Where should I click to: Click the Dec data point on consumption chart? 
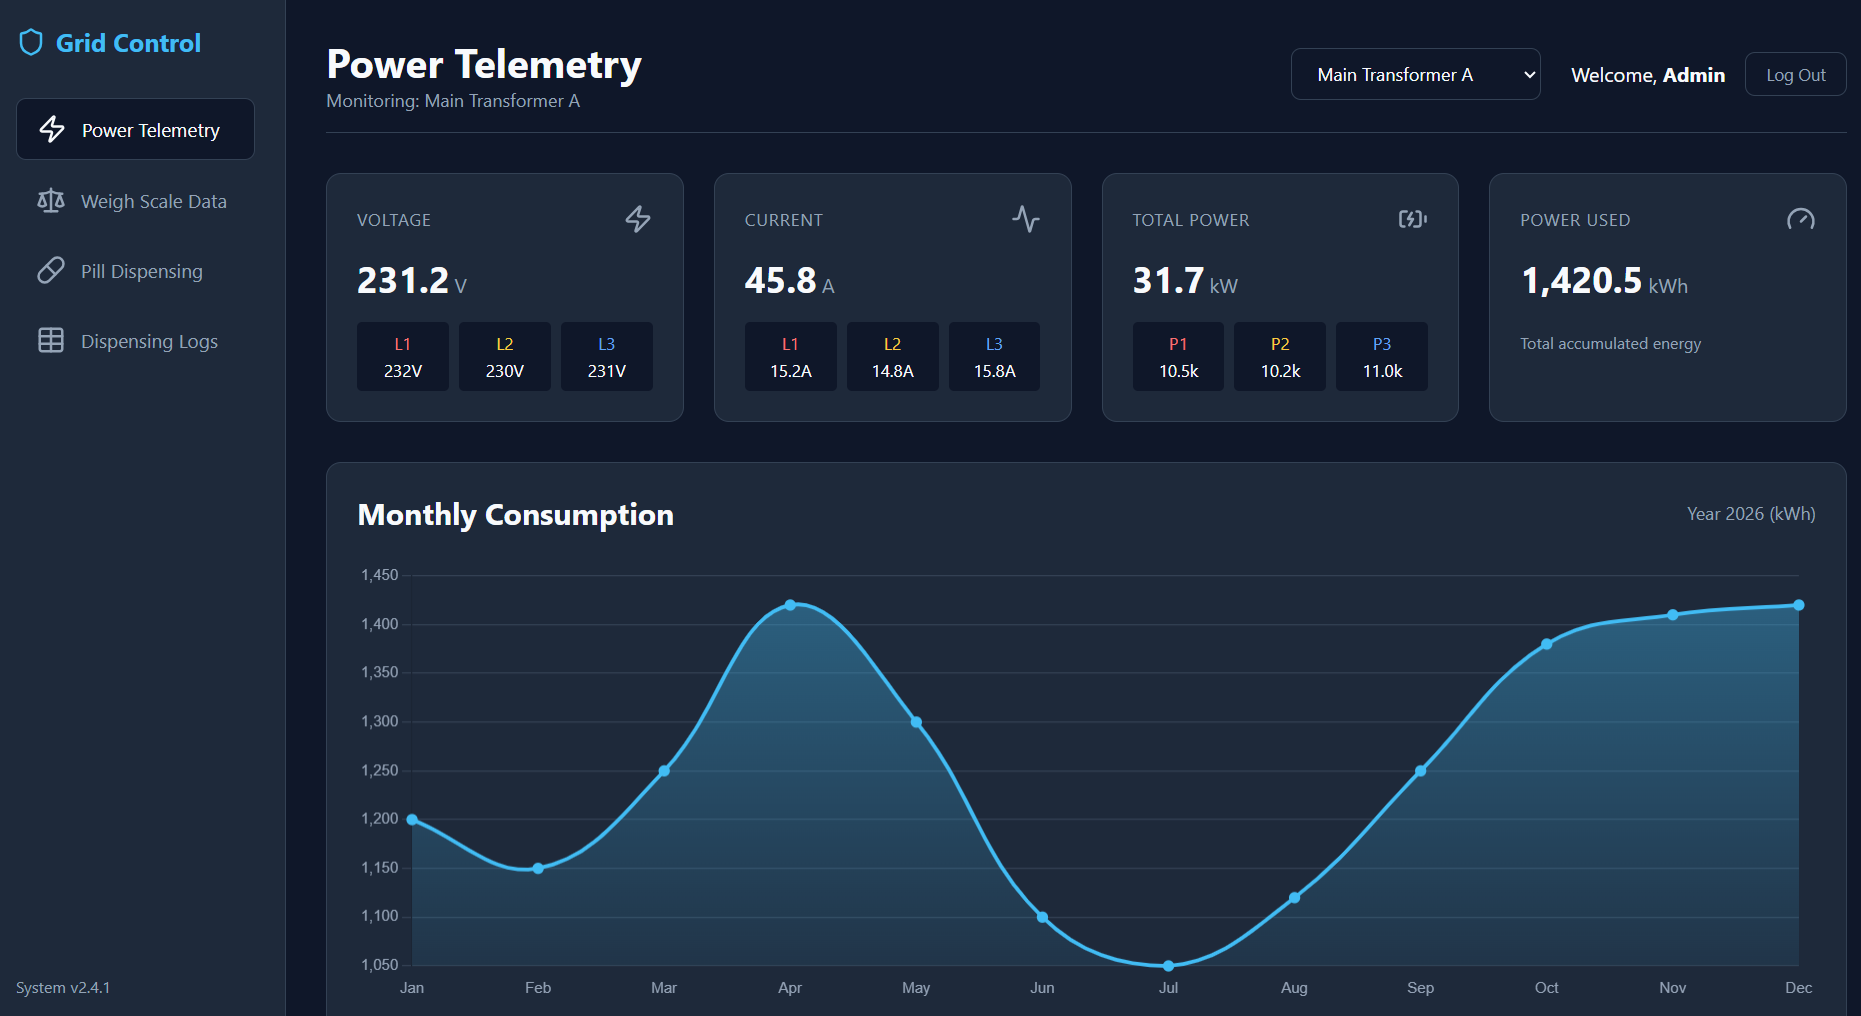pyautogui.click(x=1798, y=605)
